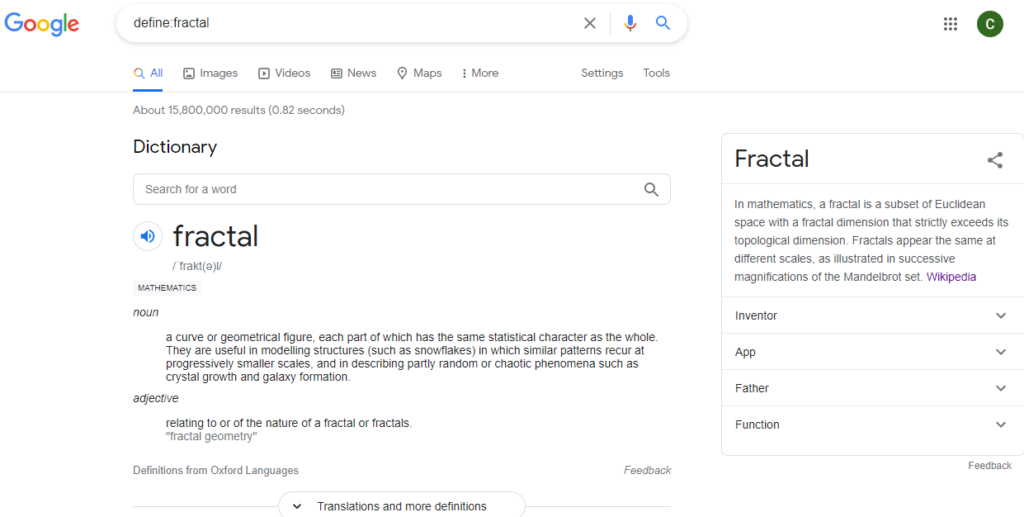Viewport: 1024px width, 517px height.
Task: Switch to the Images tab
Action: pos(210,73)
